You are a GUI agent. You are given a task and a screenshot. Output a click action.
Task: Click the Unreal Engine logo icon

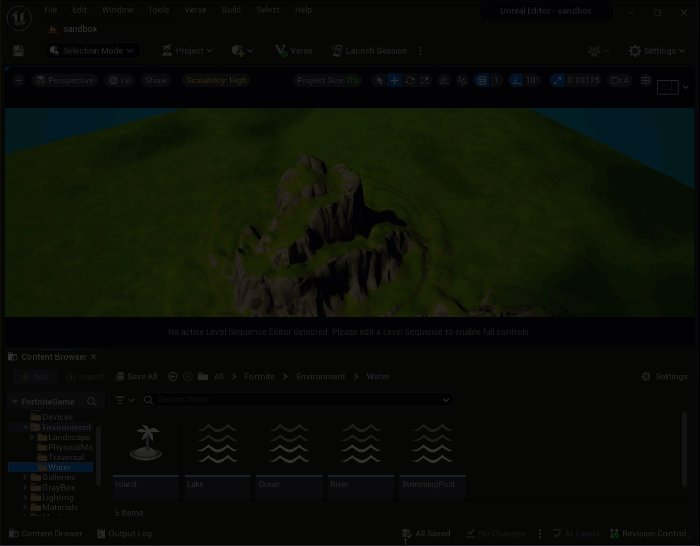[19, 19]
